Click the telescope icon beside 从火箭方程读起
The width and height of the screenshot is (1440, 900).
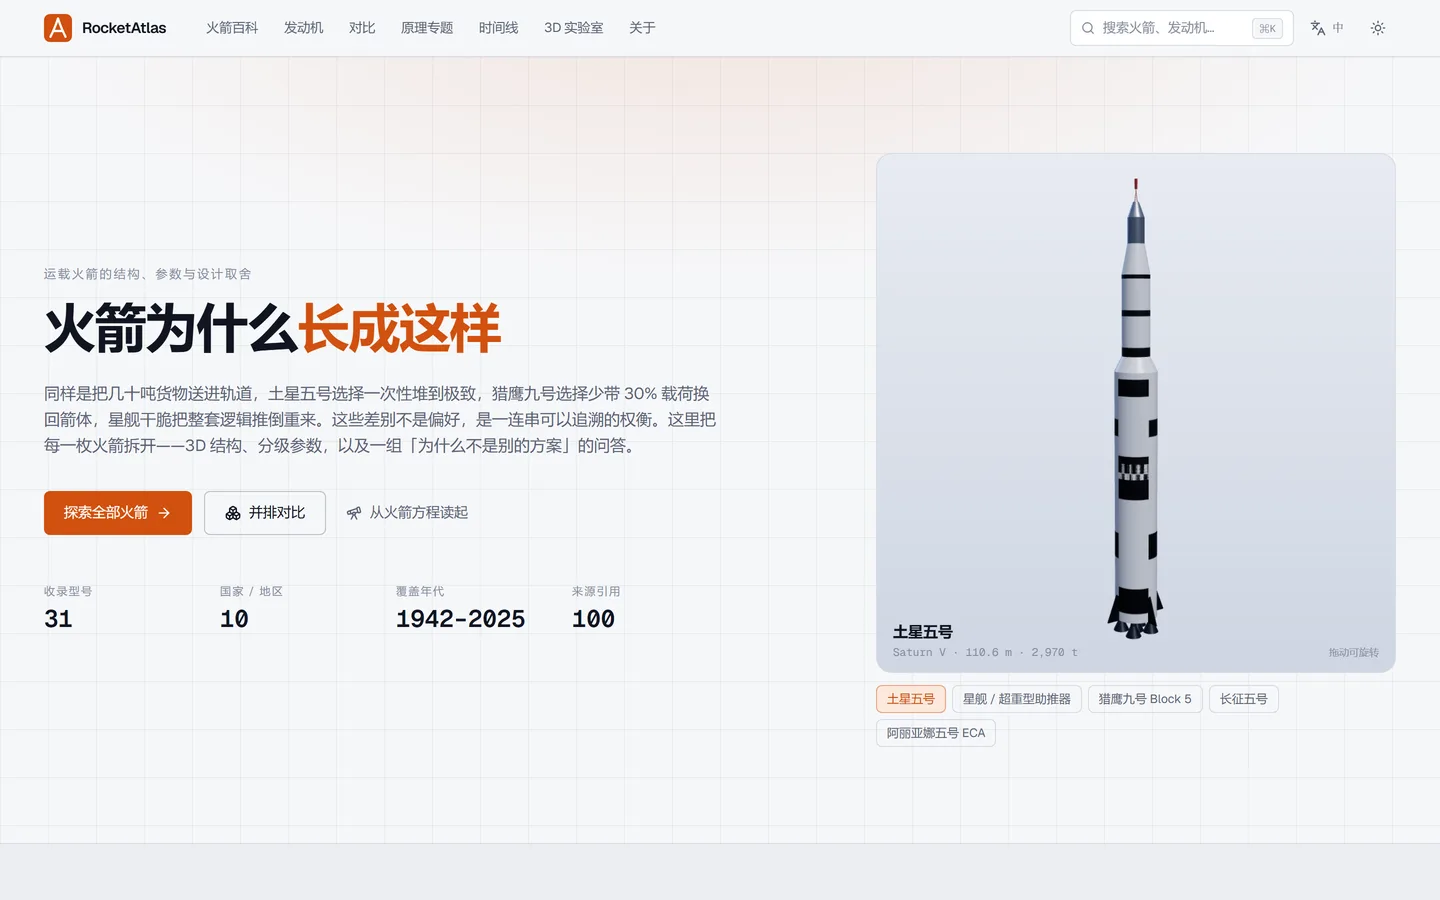(x=354, y=513)
